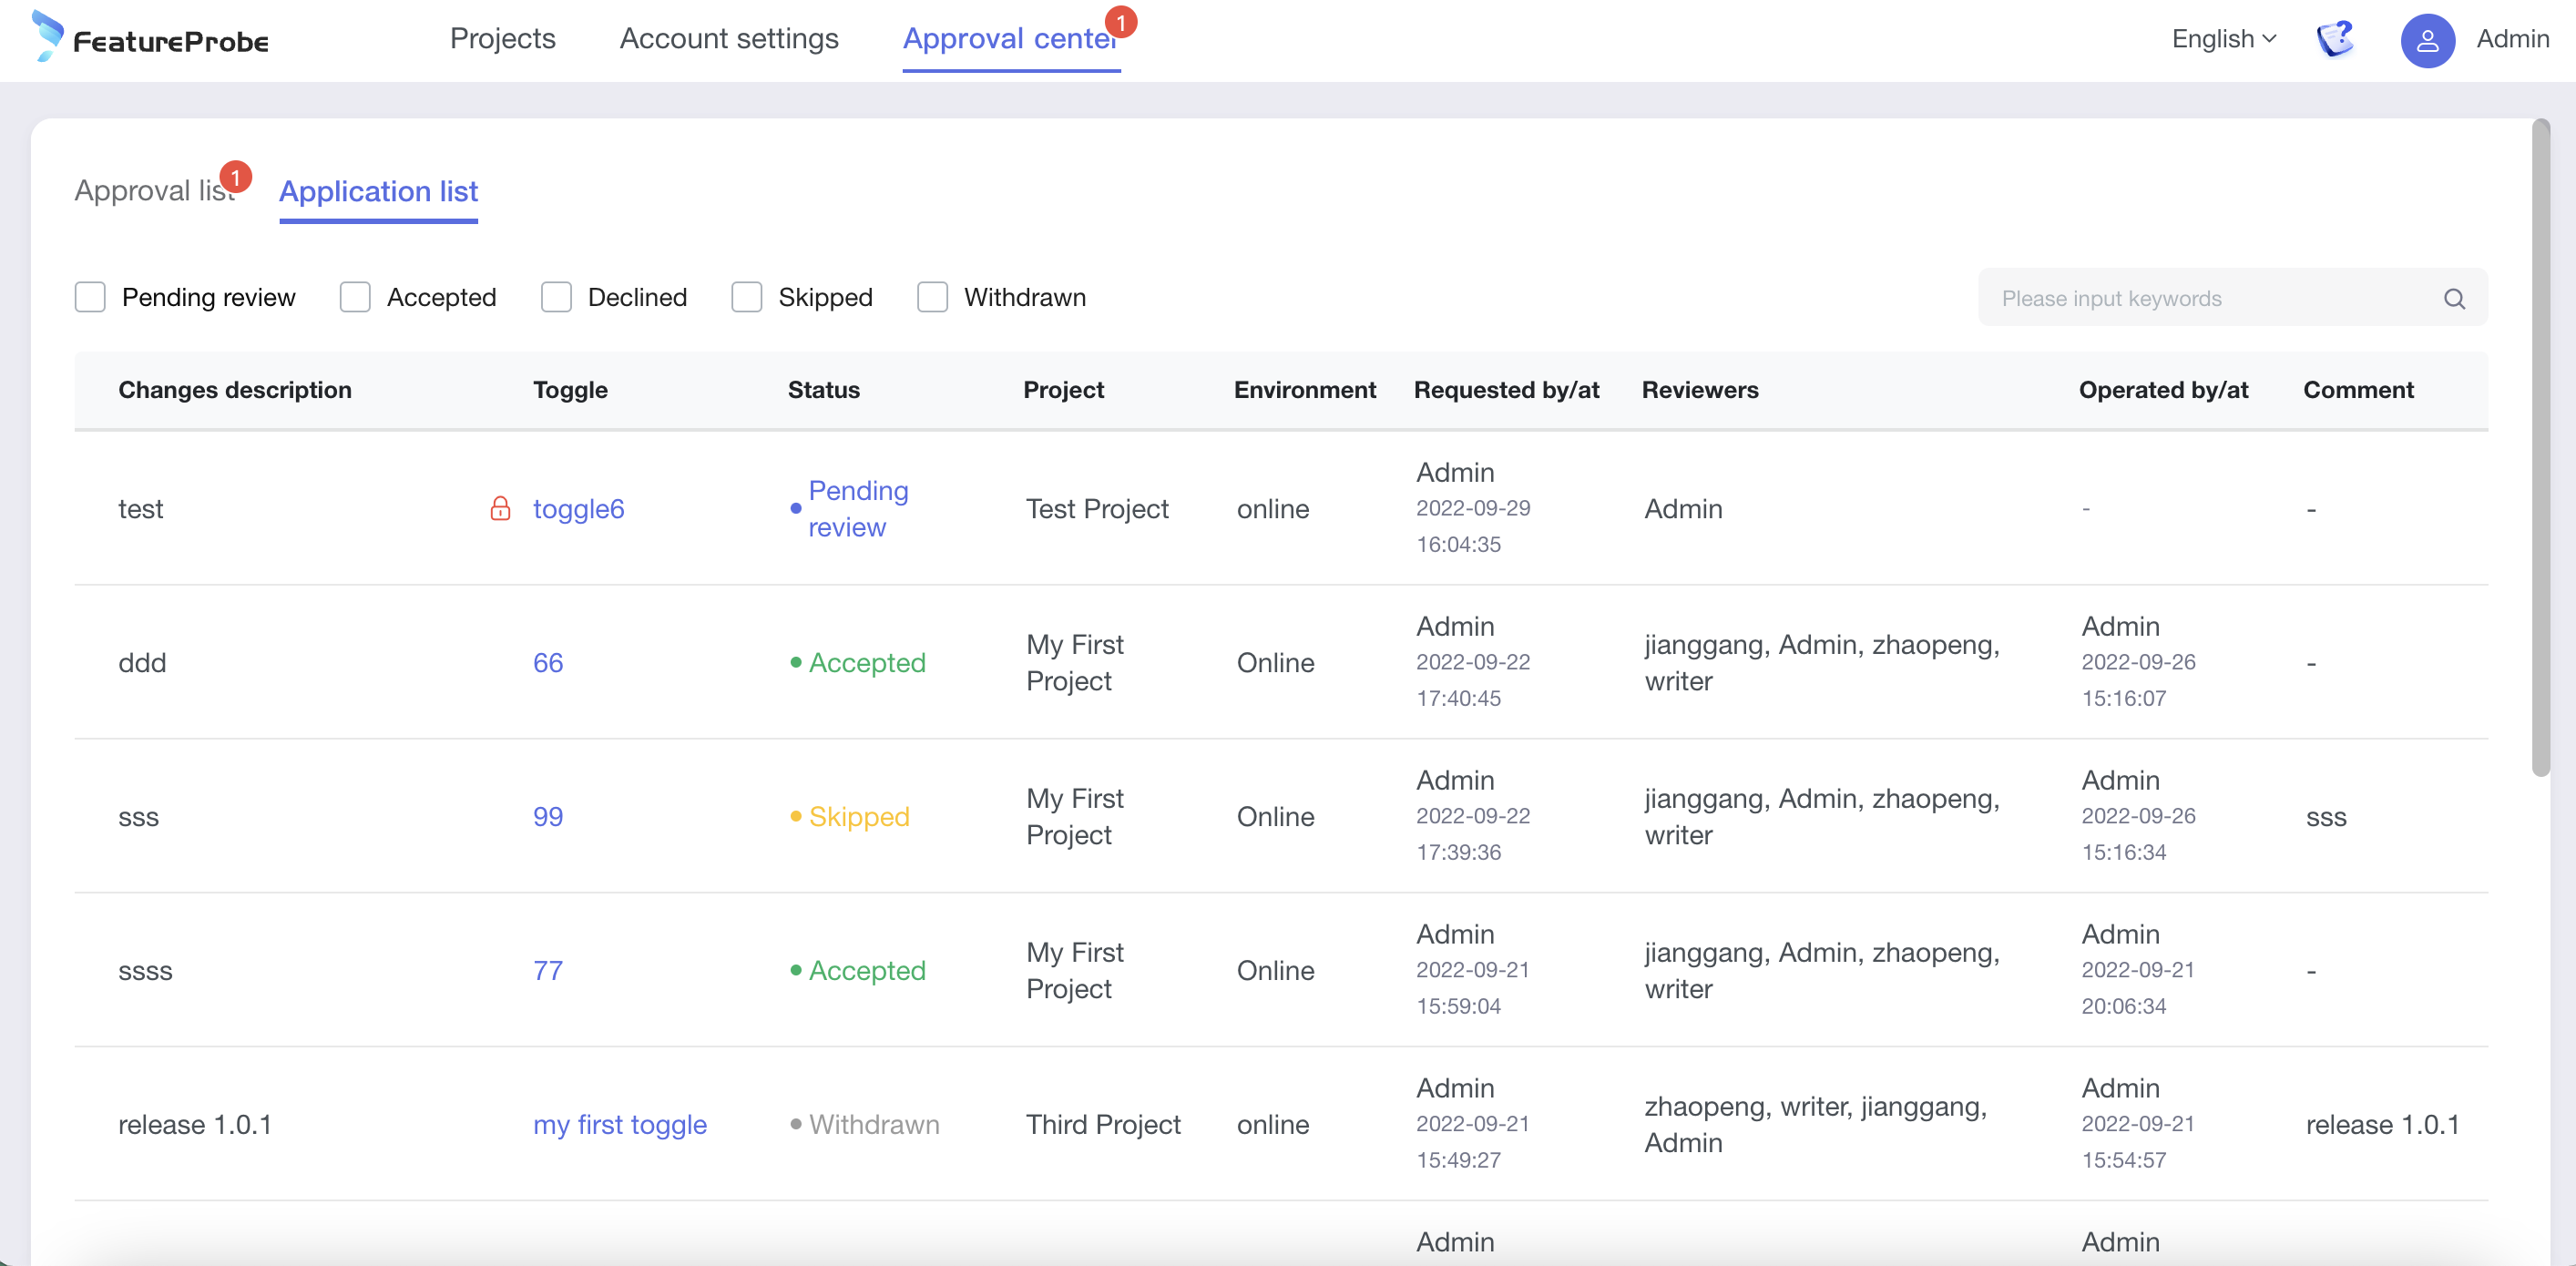Click the Approval center notification badge
The height and width of the screenshot is (1266, 2576).
tap(1120, 21)
